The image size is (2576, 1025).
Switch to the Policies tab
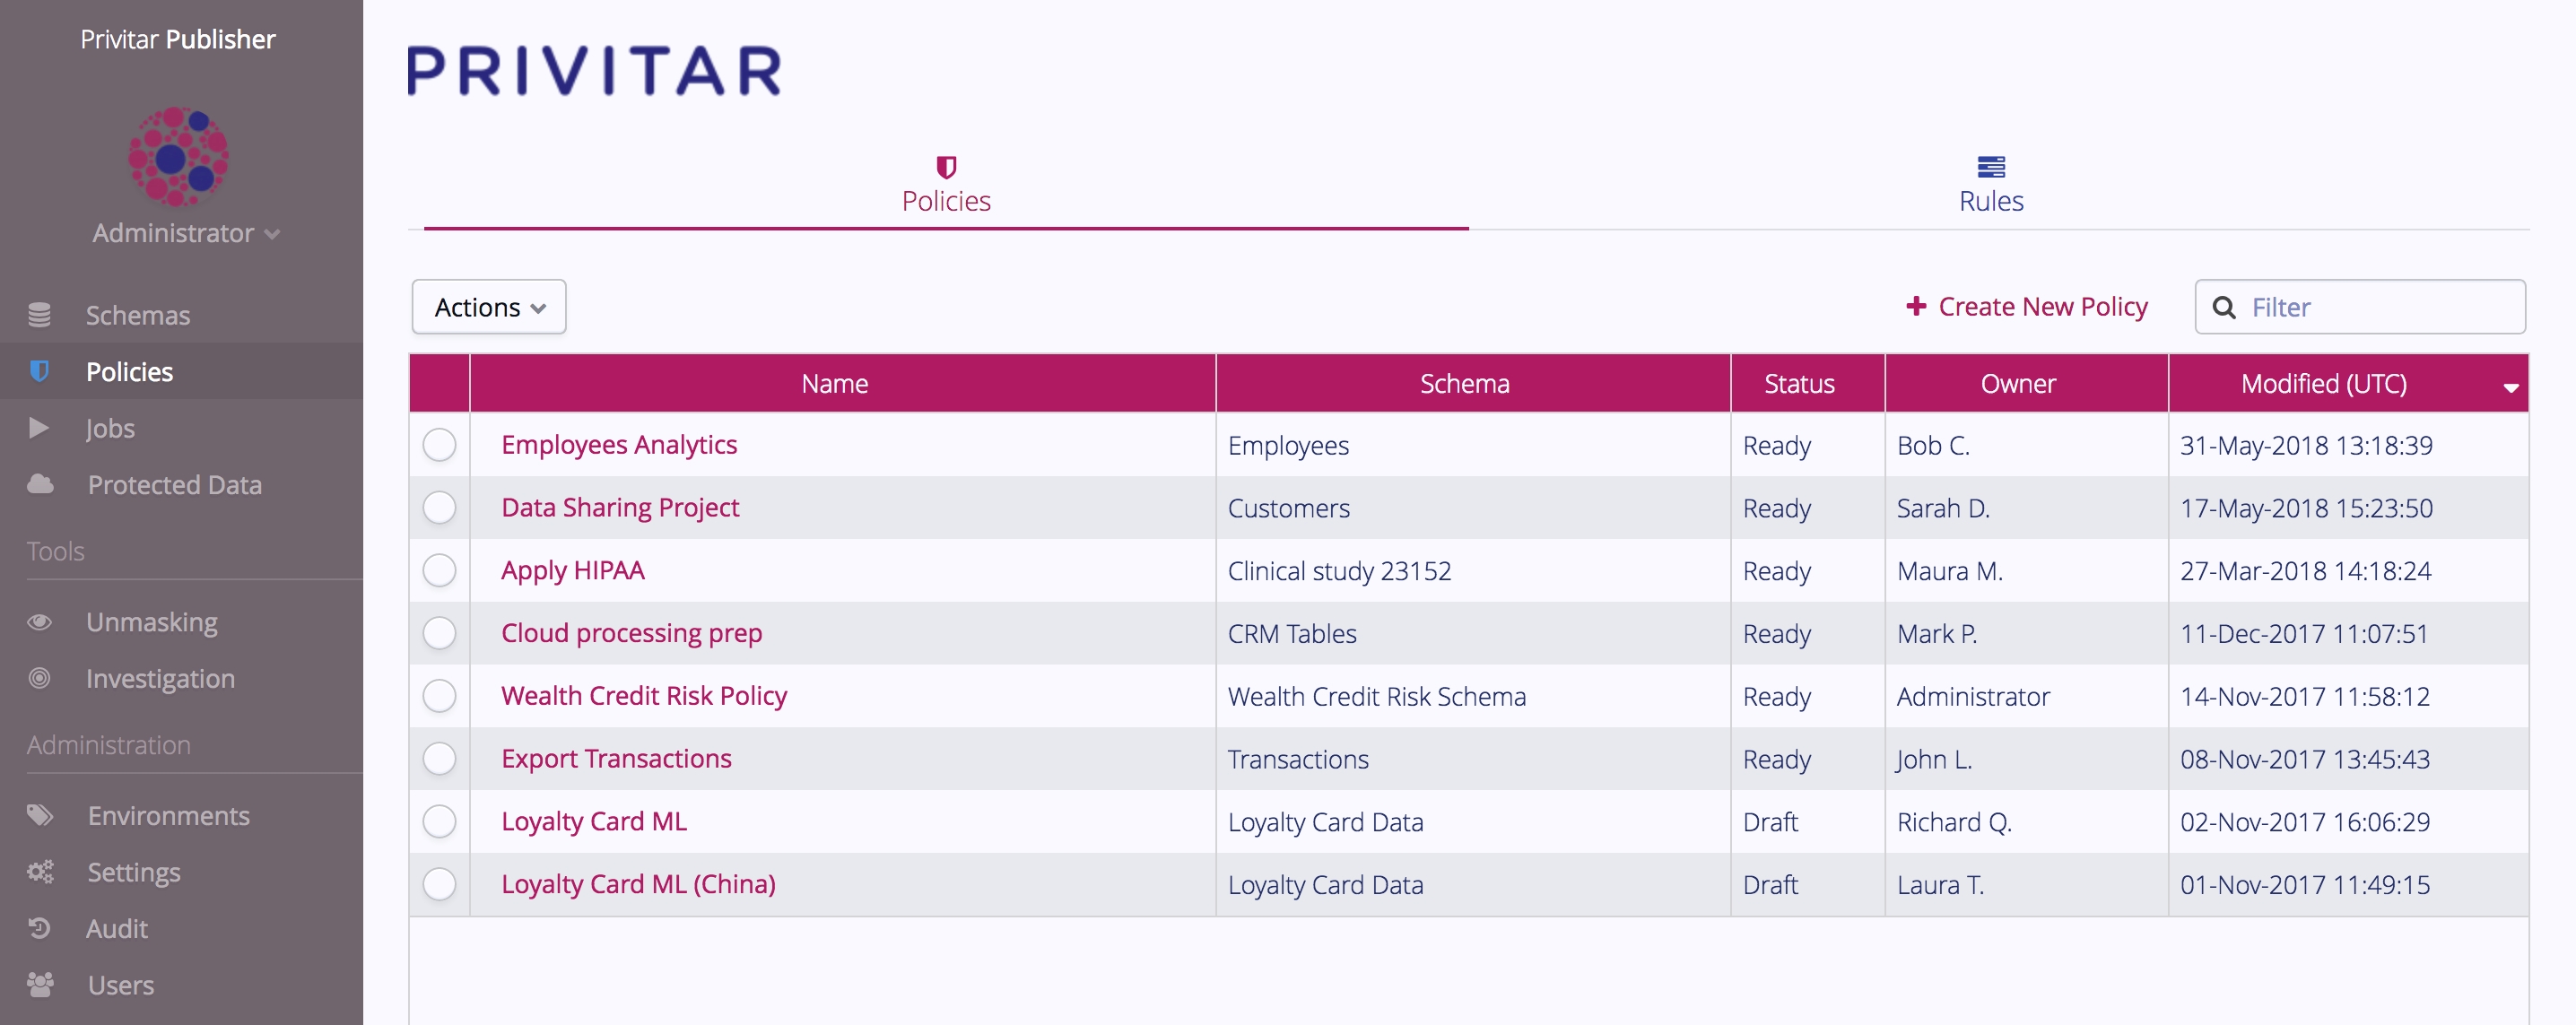pyautogui.click(x=946, y=186)
